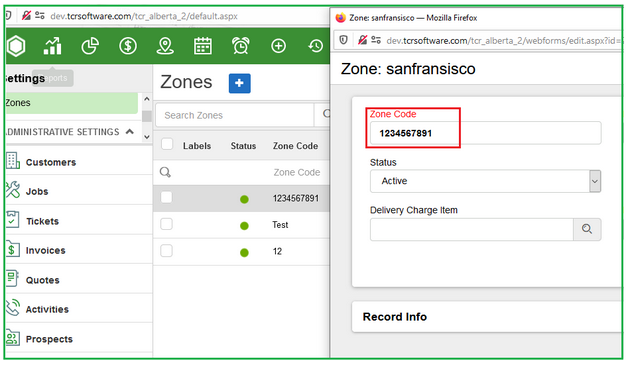The image size is (631, 366).
Task: Open the Status dropdown showing Active
Action: coord(485,181)
